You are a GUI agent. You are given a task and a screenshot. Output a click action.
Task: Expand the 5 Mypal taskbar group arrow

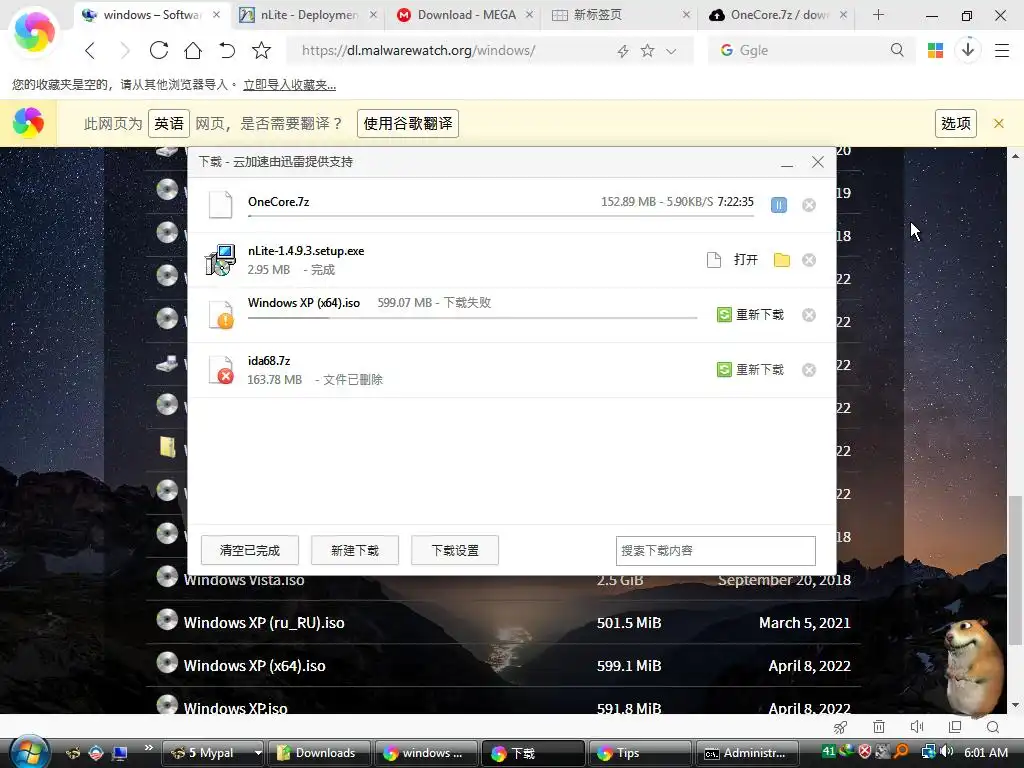pyautogui.click(x=258, y=753)
